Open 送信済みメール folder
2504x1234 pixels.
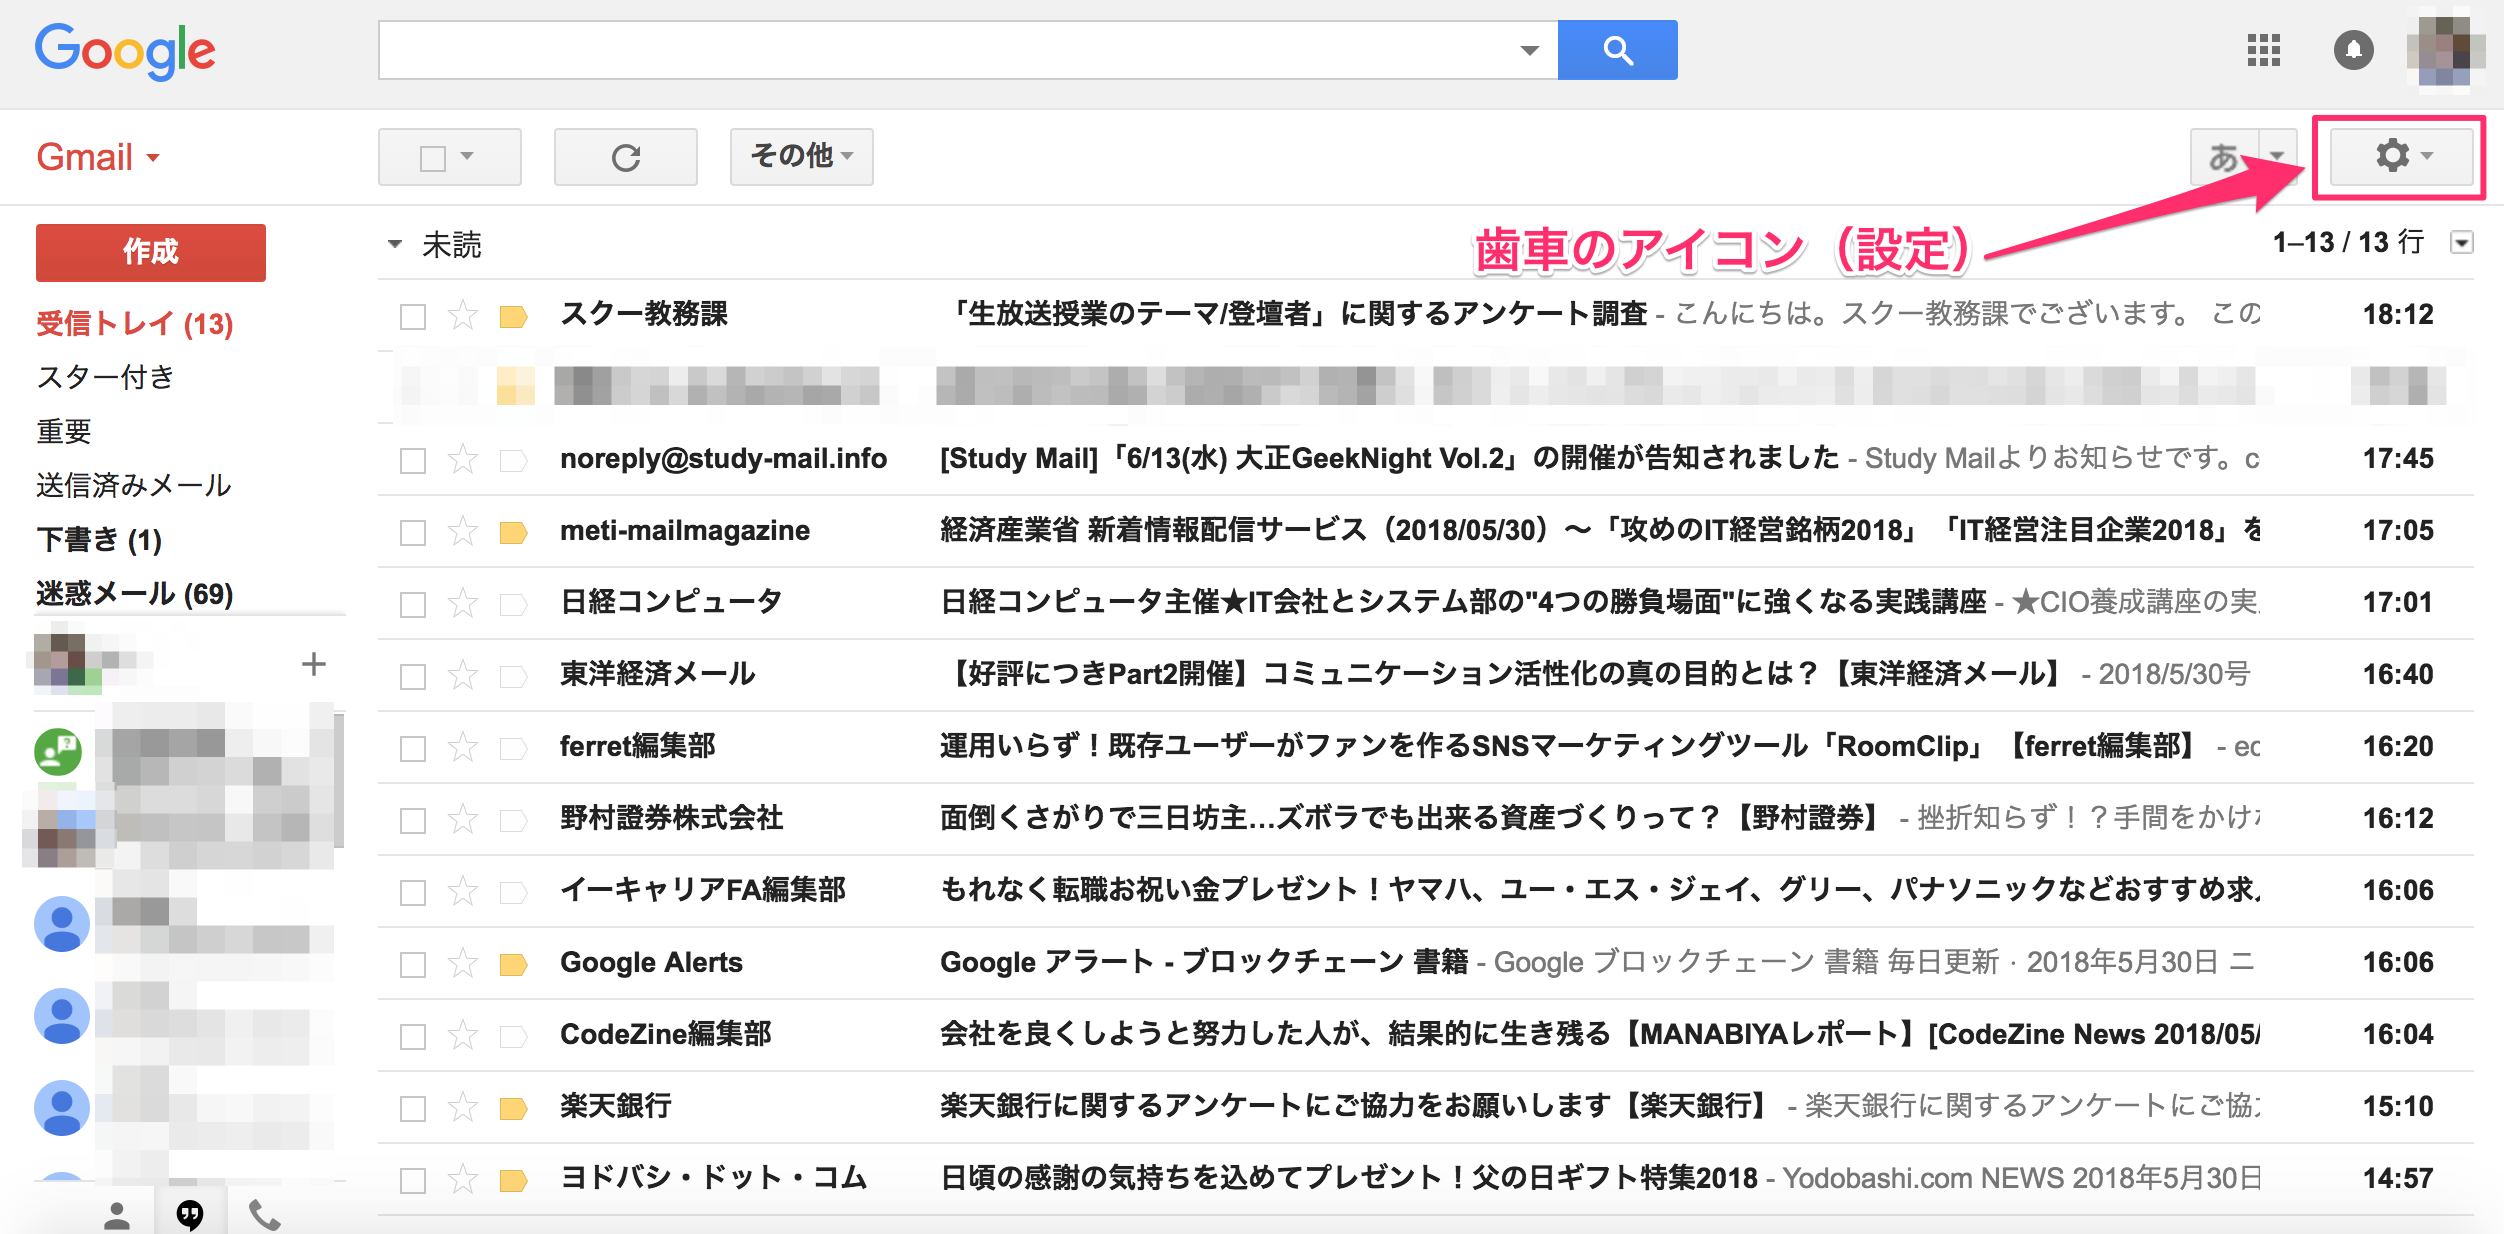(x=134, y=485)
